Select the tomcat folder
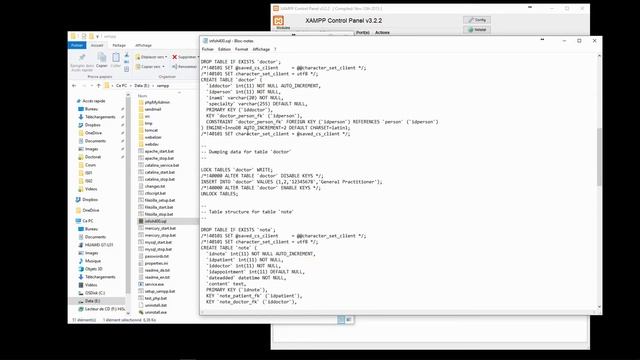 pos(151,130)
